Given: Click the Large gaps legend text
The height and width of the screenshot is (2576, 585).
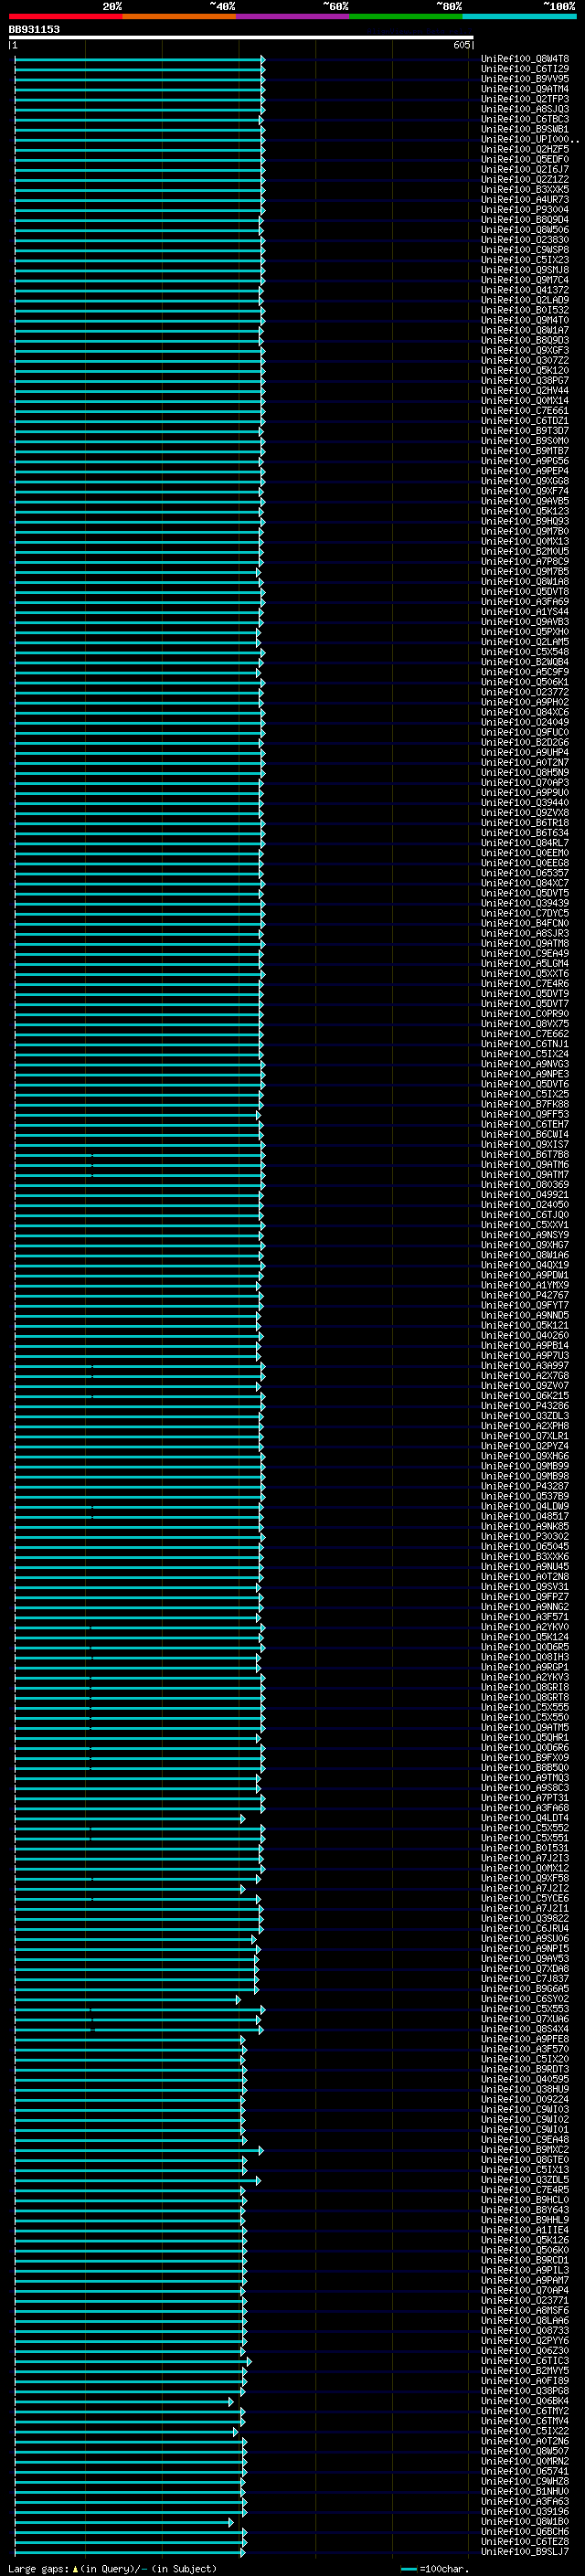Looking at the screenshot, I should click(38, 2568).
